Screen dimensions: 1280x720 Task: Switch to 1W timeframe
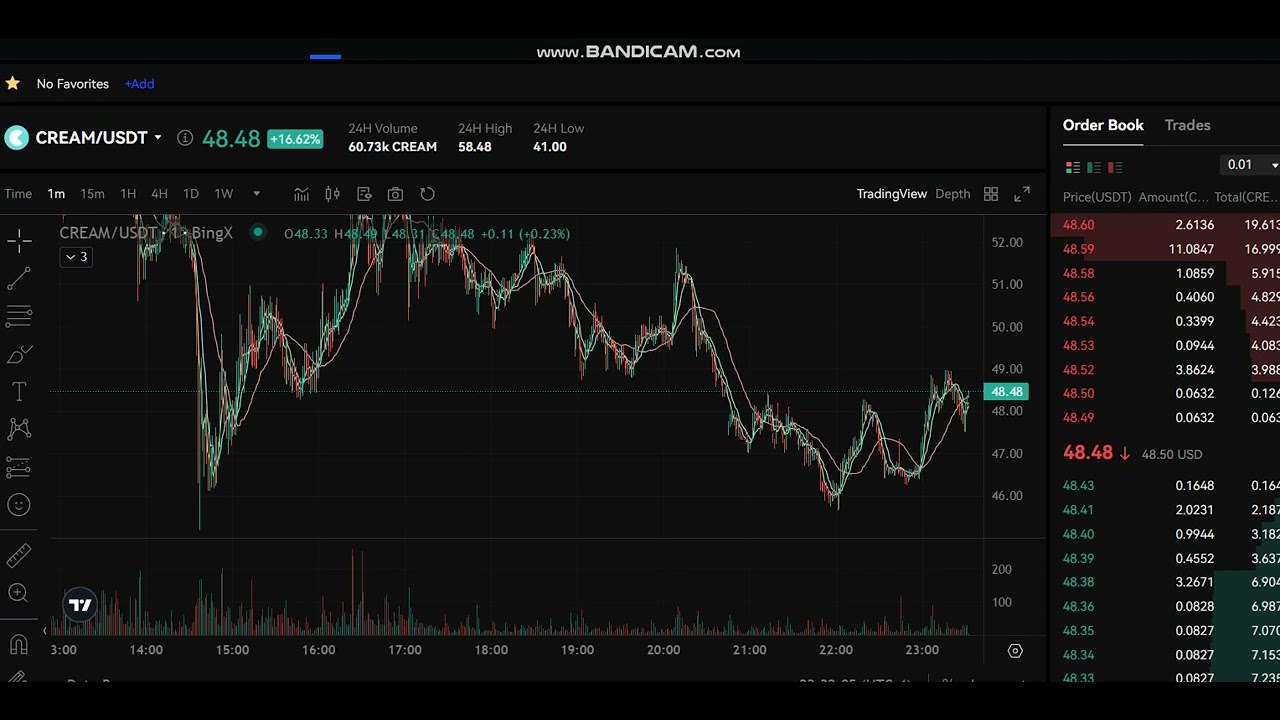pos(224,194)
